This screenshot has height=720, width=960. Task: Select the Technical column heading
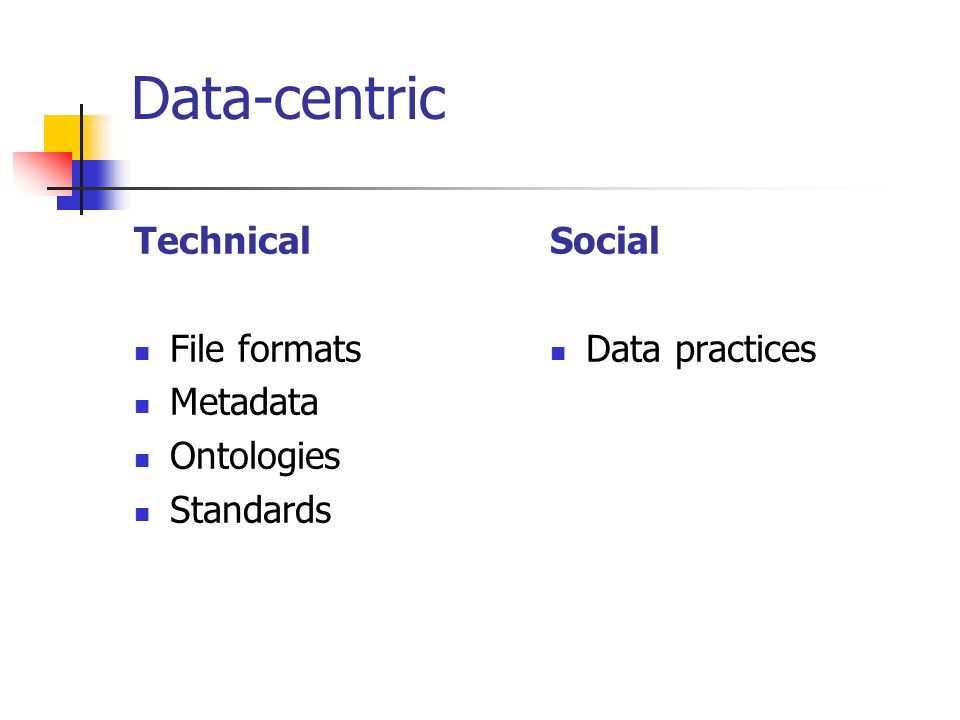tap(222, 241)
